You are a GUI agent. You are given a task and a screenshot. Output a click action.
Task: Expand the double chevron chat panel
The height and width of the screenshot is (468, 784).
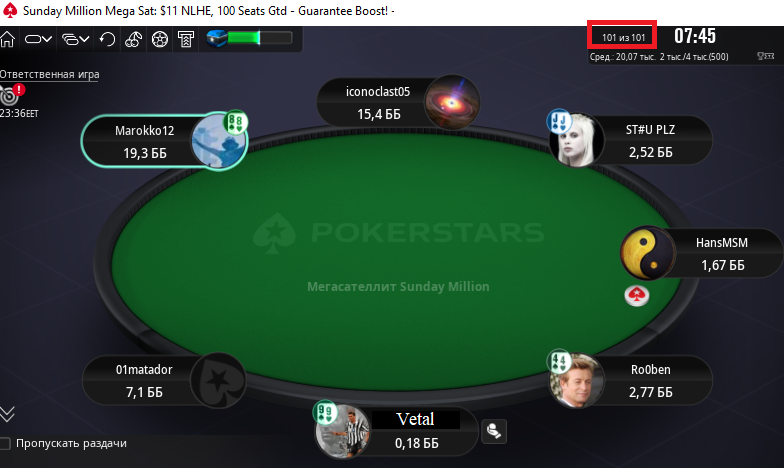tap(7, 414)
